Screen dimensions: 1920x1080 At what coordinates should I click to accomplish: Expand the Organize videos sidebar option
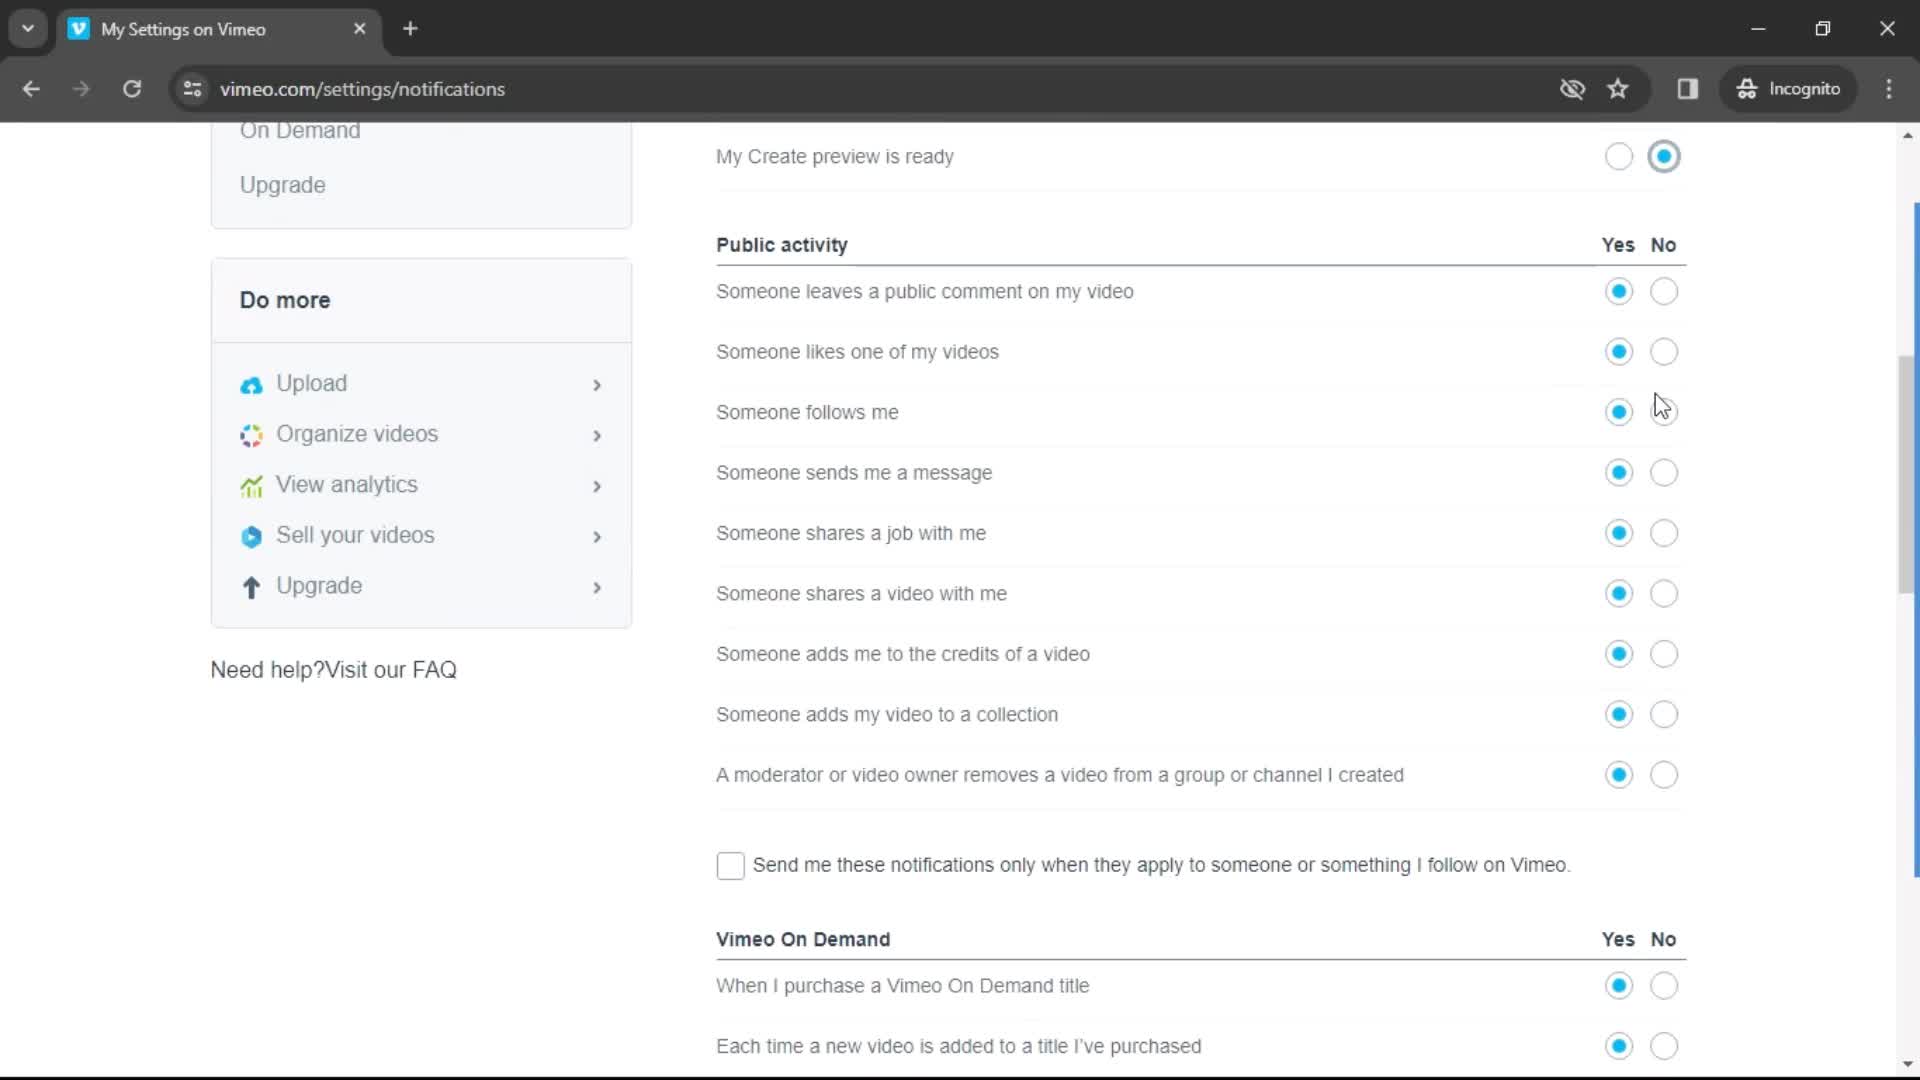[x=597, y=434]
